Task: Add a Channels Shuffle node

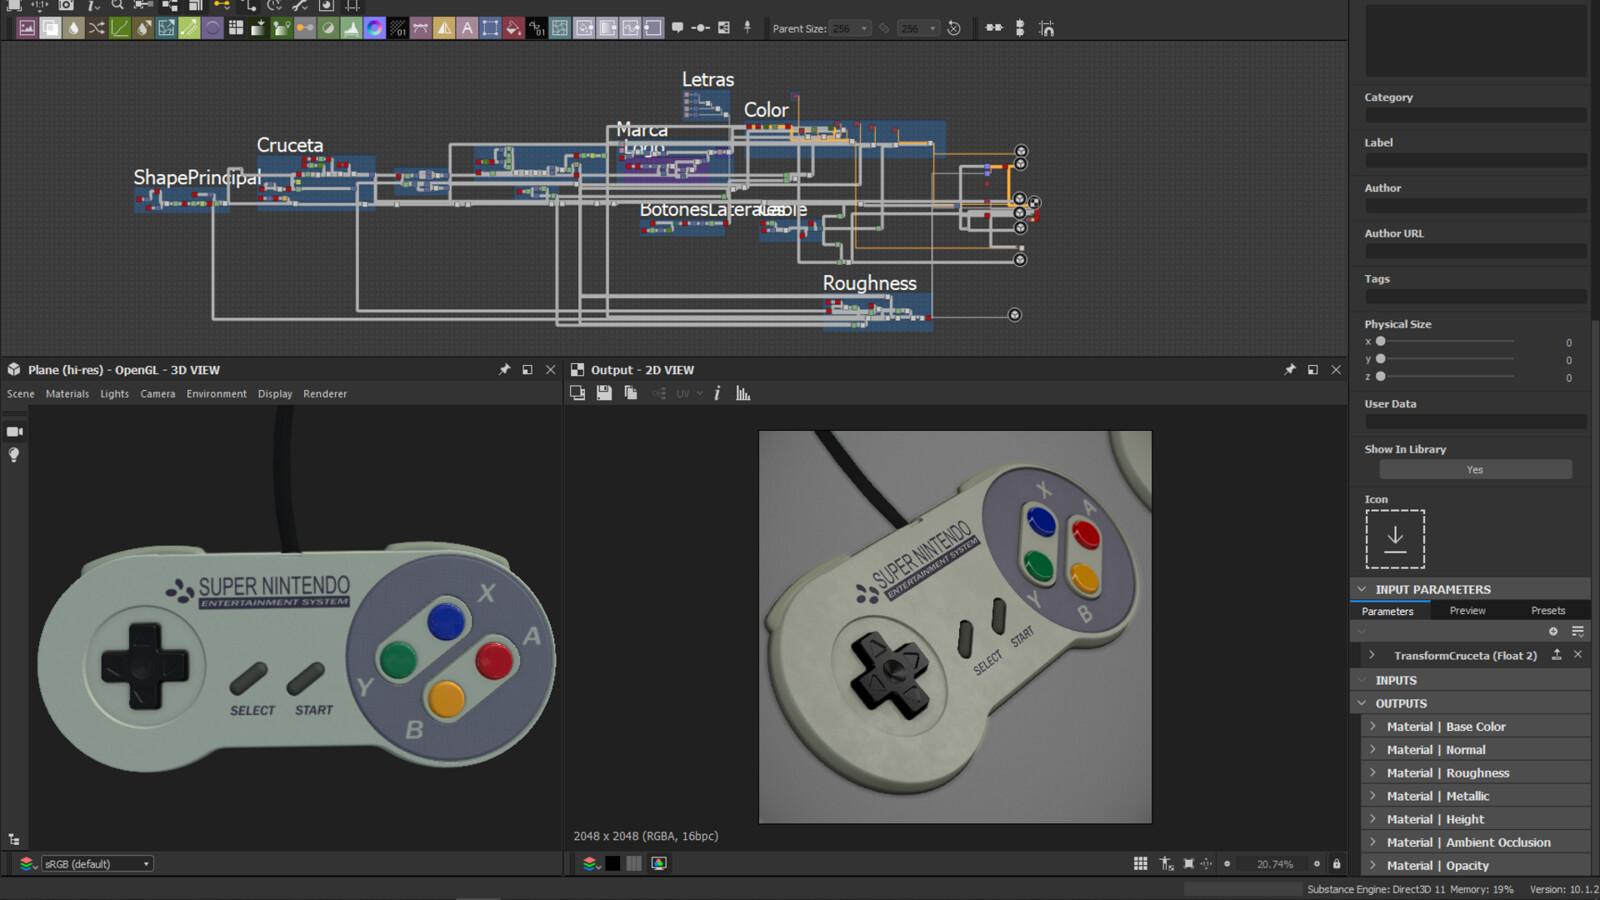Action: pos(96,28)
